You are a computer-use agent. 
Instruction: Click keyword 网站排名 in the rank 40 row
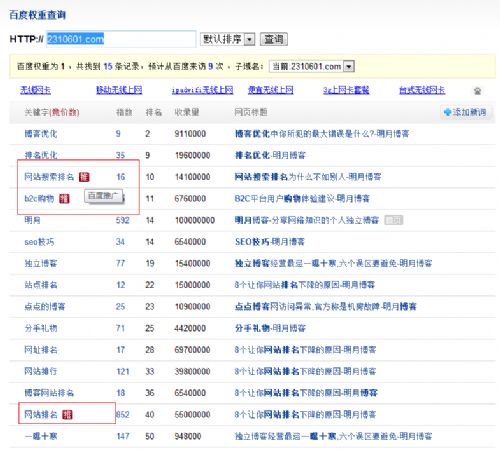41,415
